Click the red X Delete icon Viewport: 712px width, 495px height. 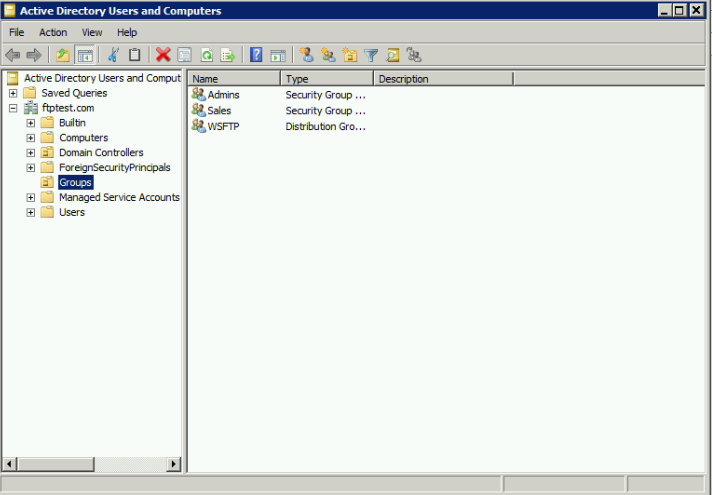tap(163, 55)
